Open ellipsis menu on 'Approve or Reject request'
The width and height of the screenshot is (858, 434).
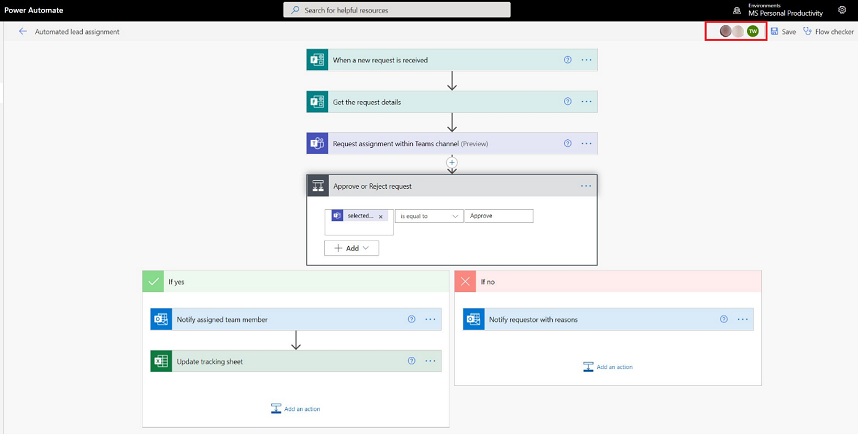point(586,186)
